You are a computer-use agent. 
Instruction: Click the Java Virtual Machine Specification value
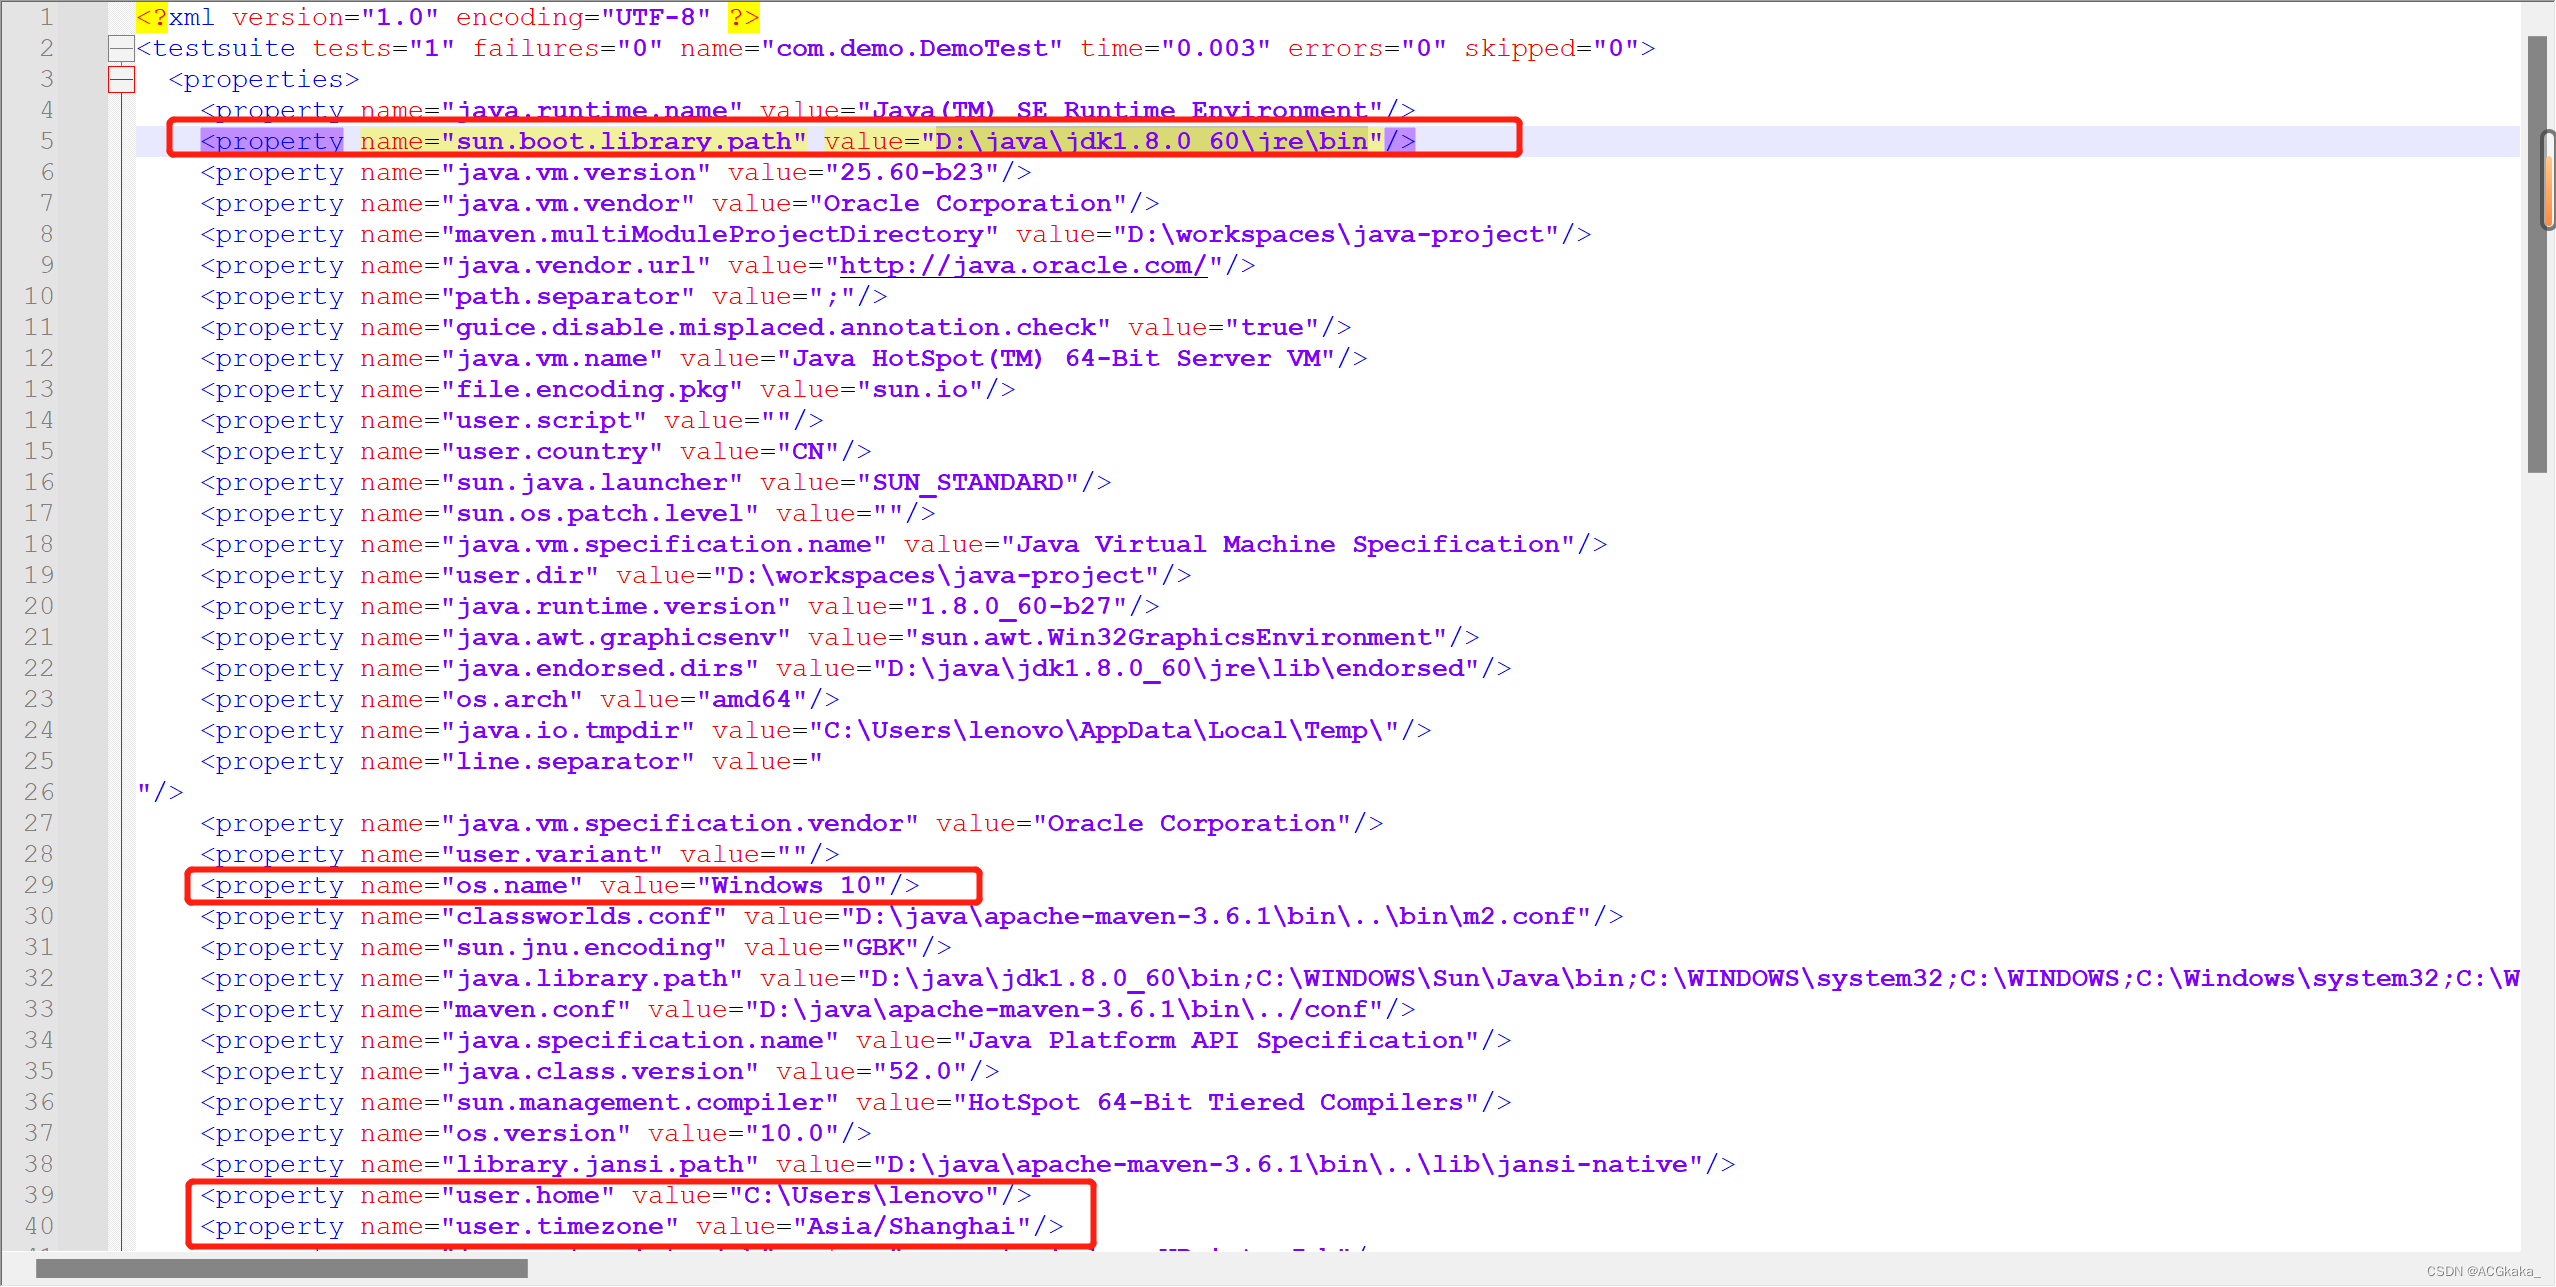click(1288, 544)
